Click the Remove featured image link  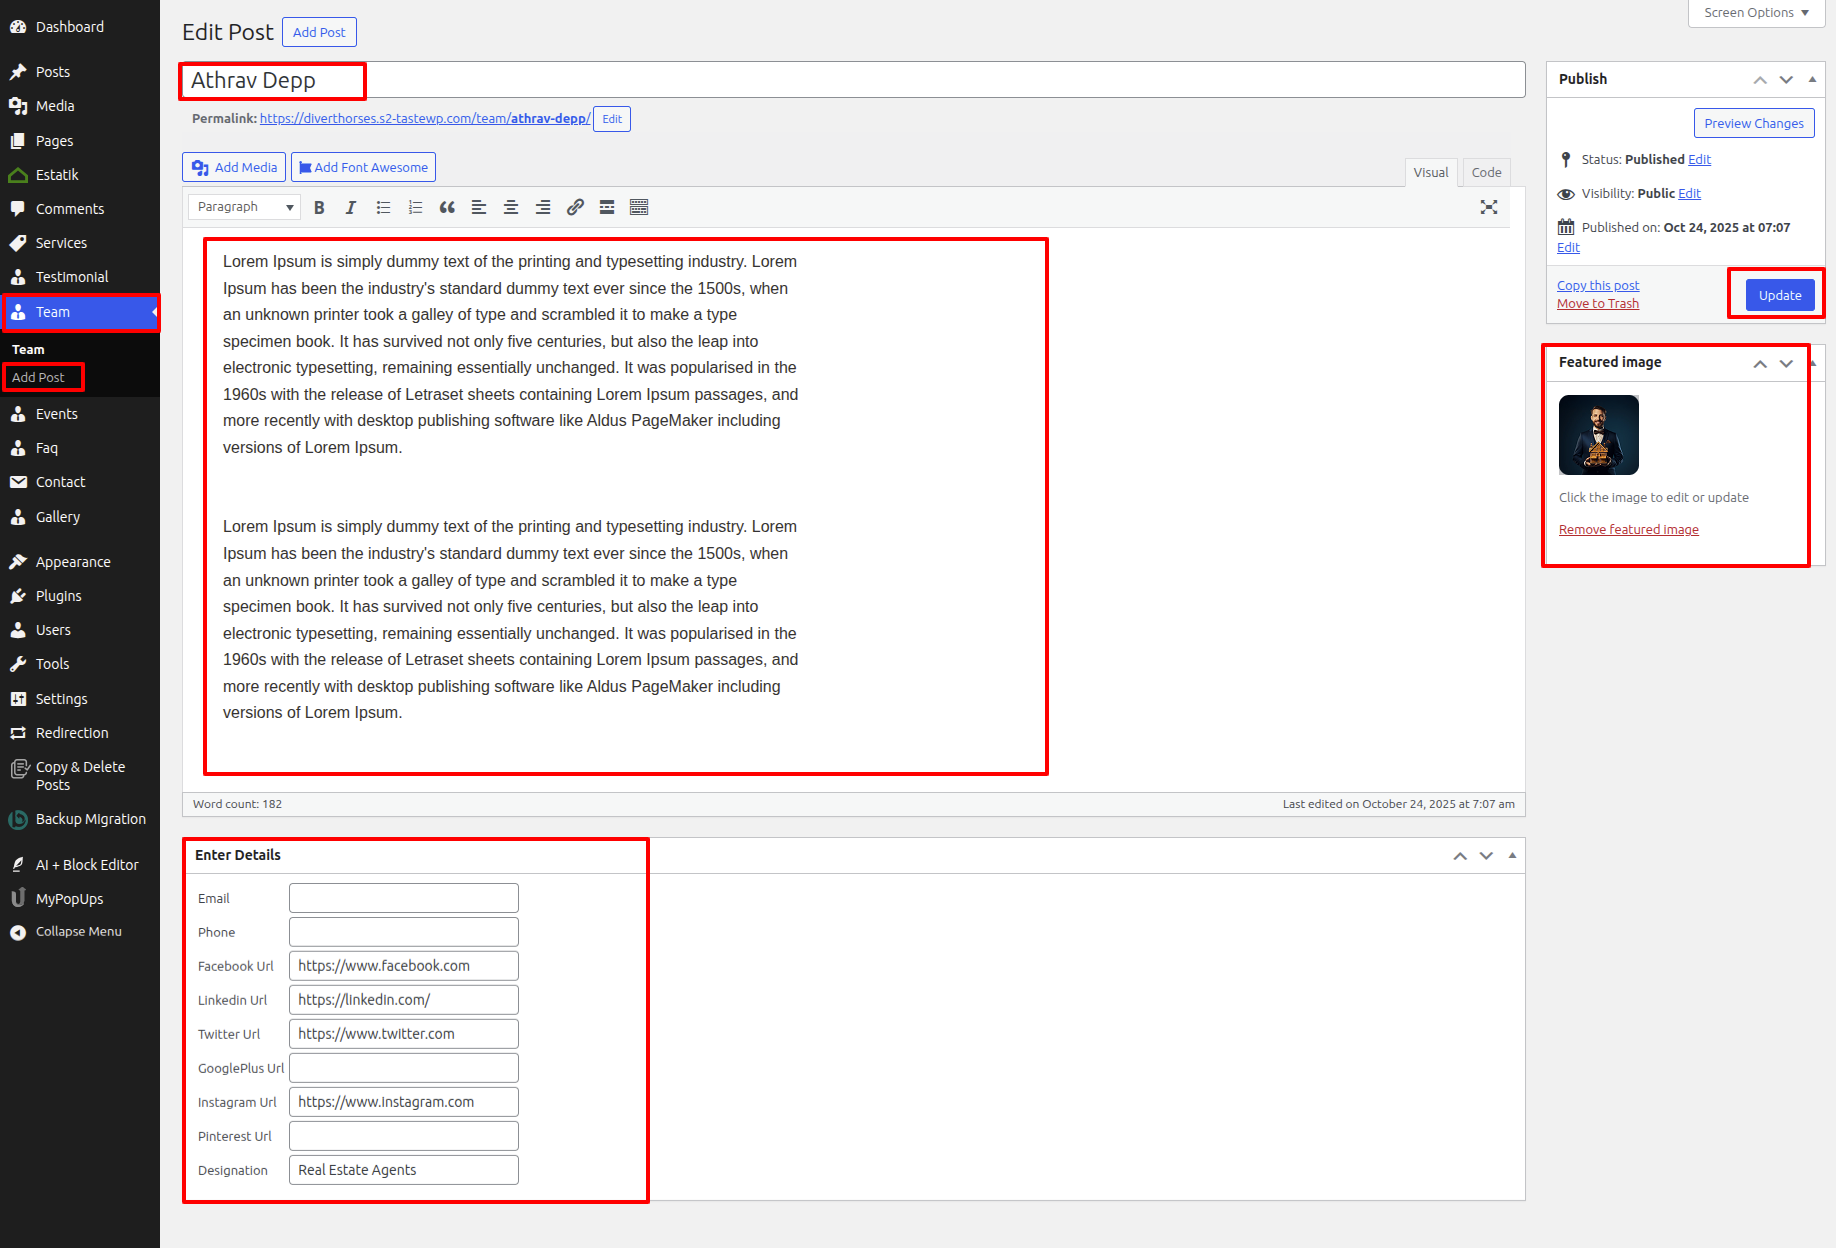[x=1628, y=530]
